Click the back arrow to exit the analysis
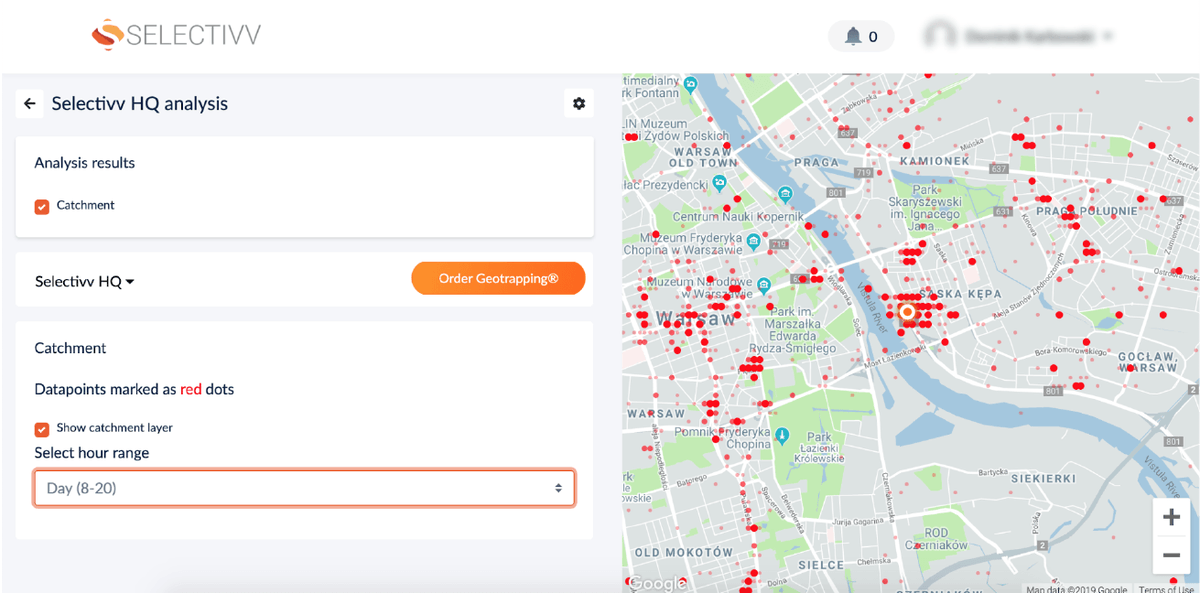This screenshot has width=1200, height=593. 29,103
